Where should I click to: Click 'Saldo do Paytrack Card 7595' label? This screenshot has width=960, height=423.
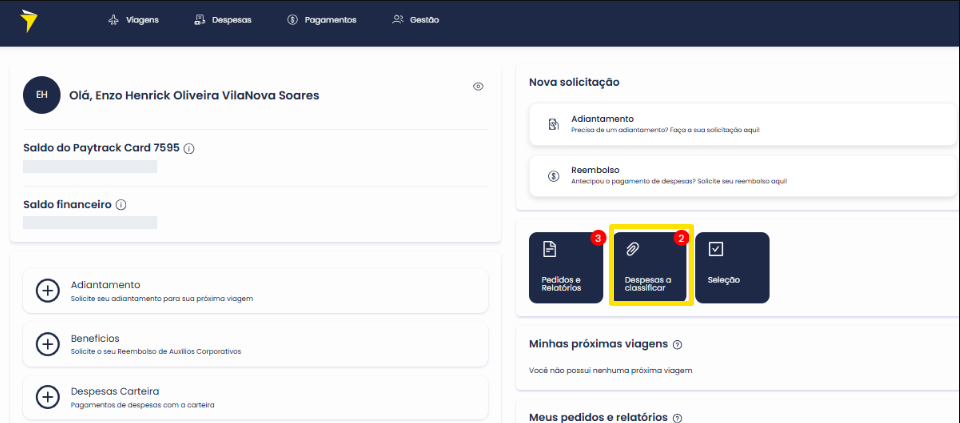point(101,148)
